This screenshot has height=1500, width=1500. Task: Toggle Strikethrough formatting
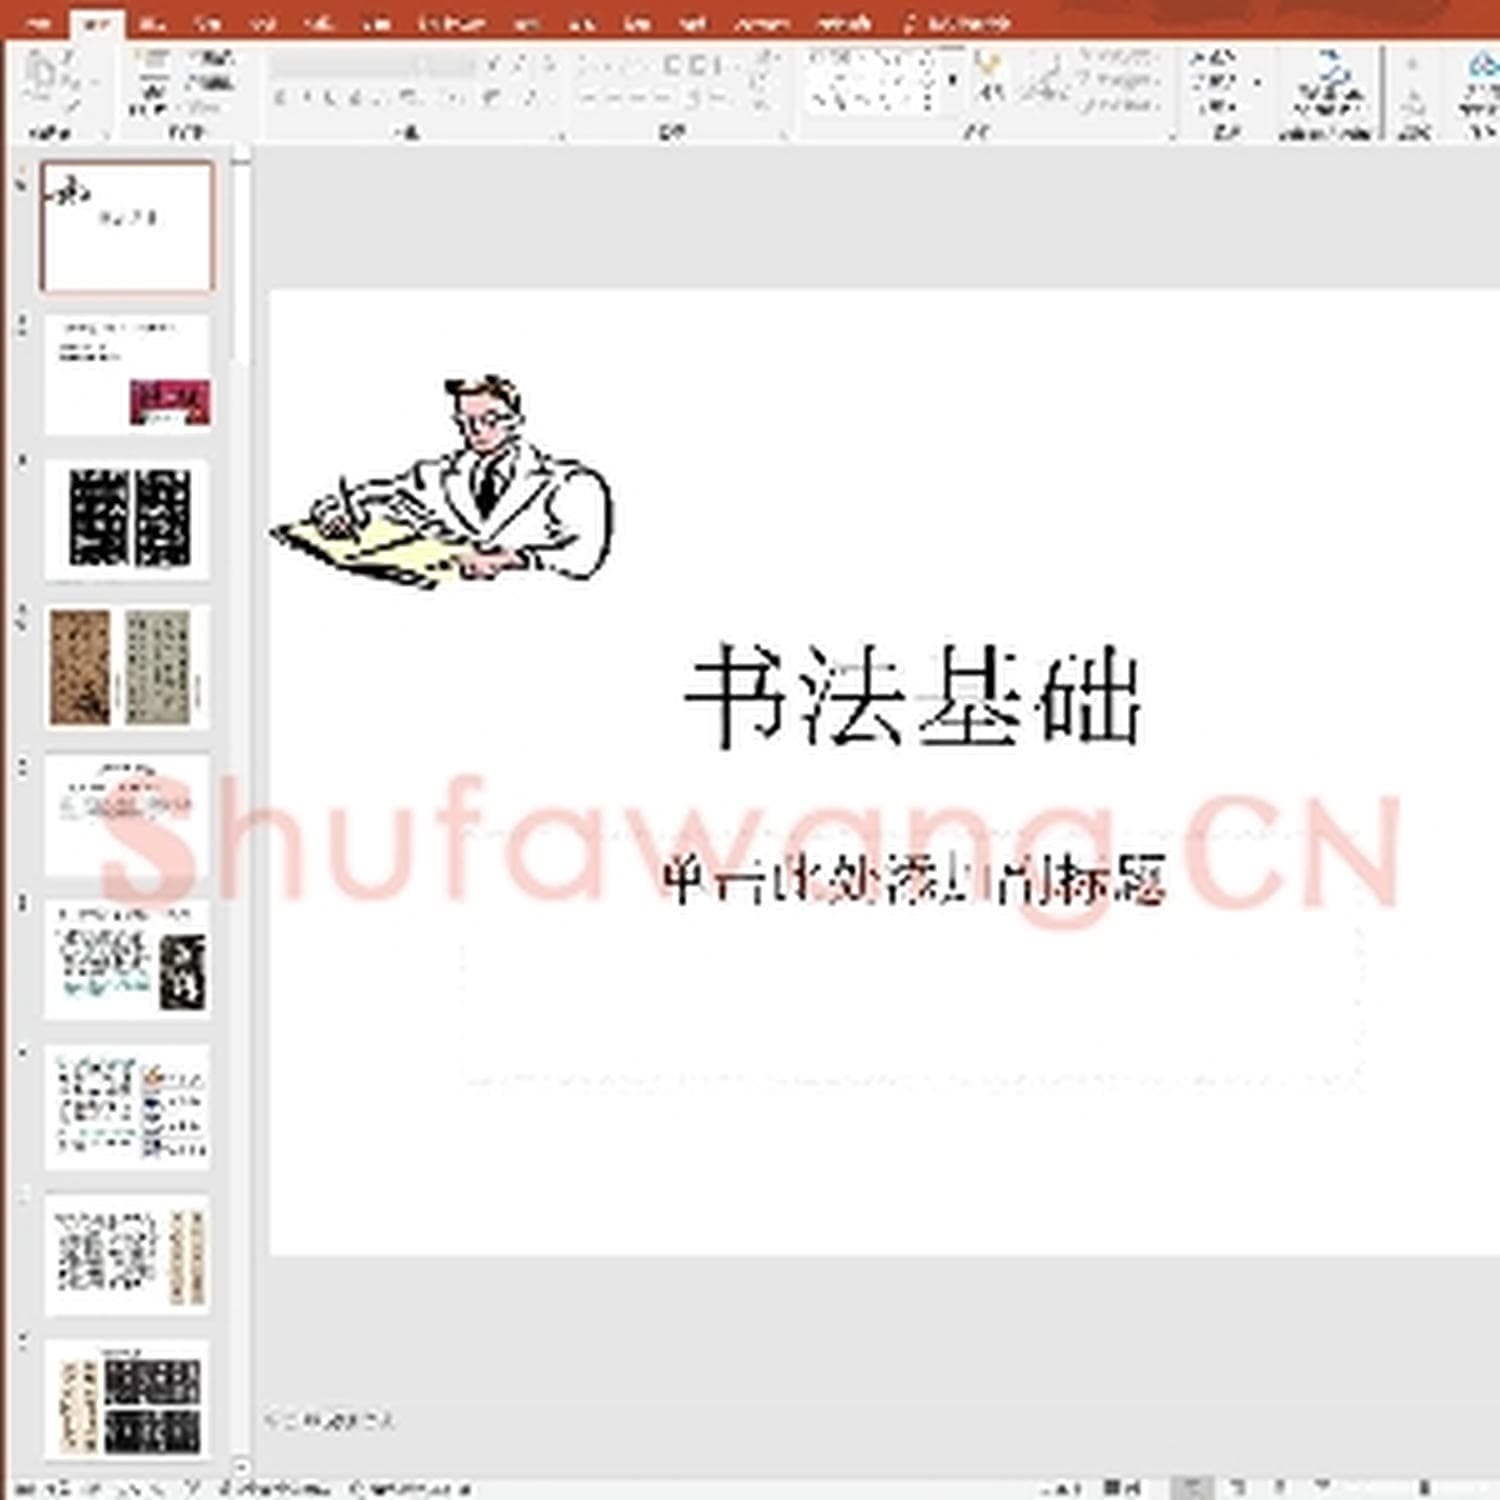pos(377,97)
